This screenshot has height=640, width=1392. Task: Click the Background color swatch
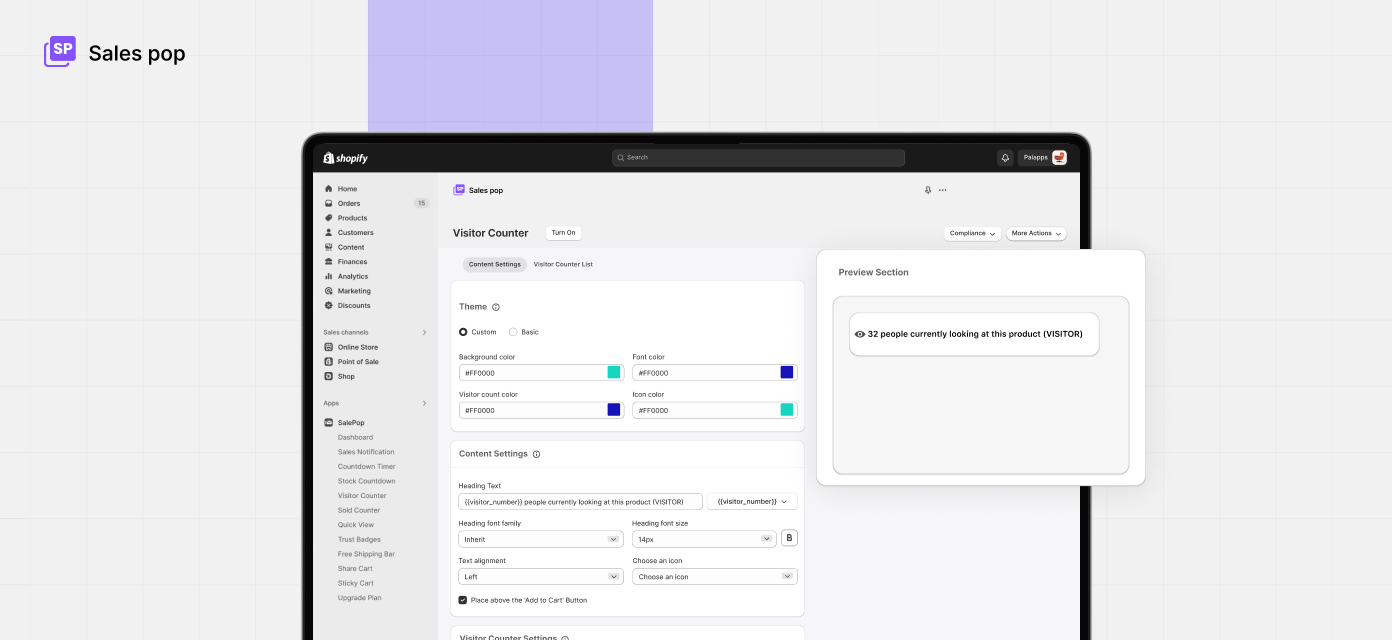tap(614, 372)
